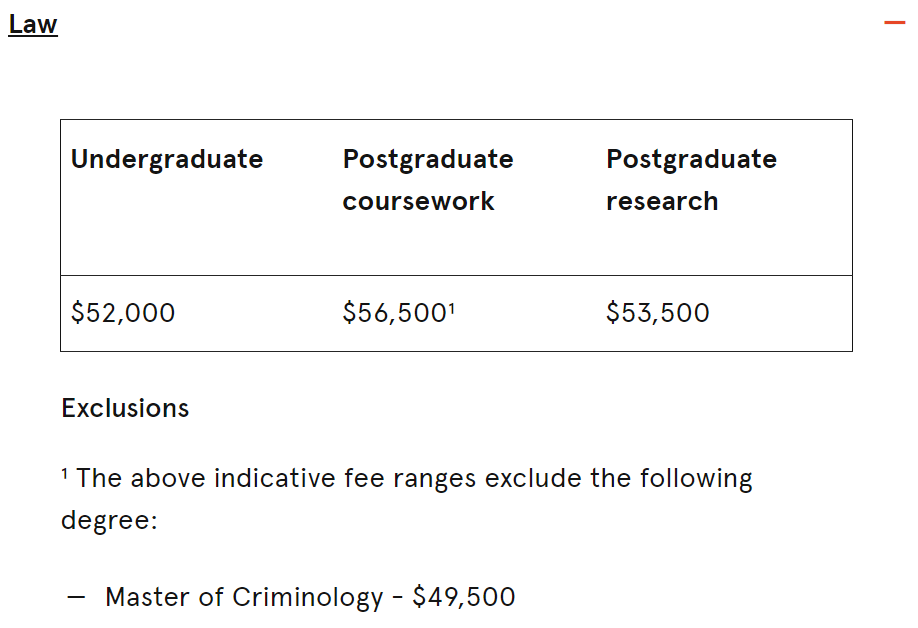Click the word 'coursework' in table header
The width and height of the screenshot is (918, 628).
419,201
